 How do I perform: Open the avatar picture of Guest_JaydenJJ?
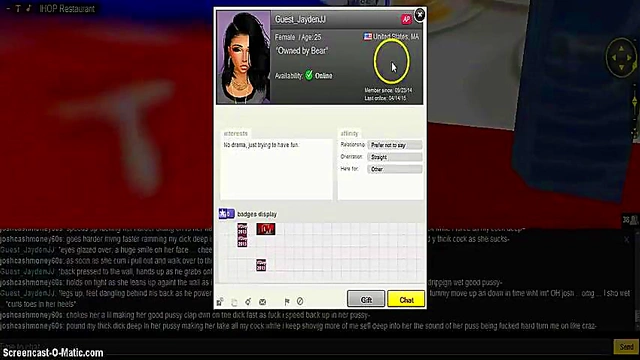point(243,57)
